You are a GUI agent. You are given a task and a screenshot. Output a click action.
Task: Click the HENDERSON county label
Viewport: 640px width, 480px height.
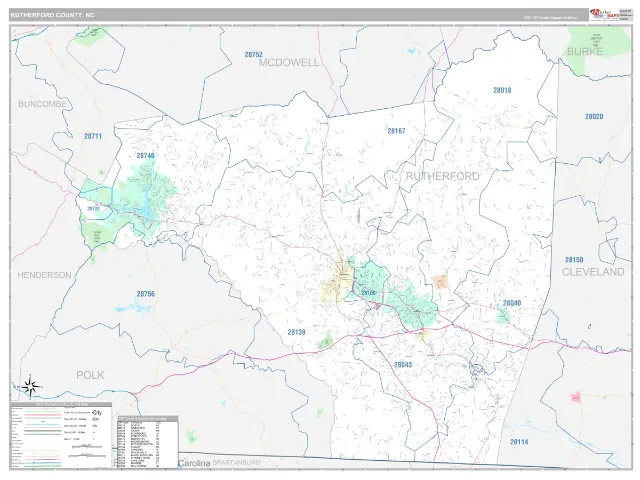coord(44,276)
